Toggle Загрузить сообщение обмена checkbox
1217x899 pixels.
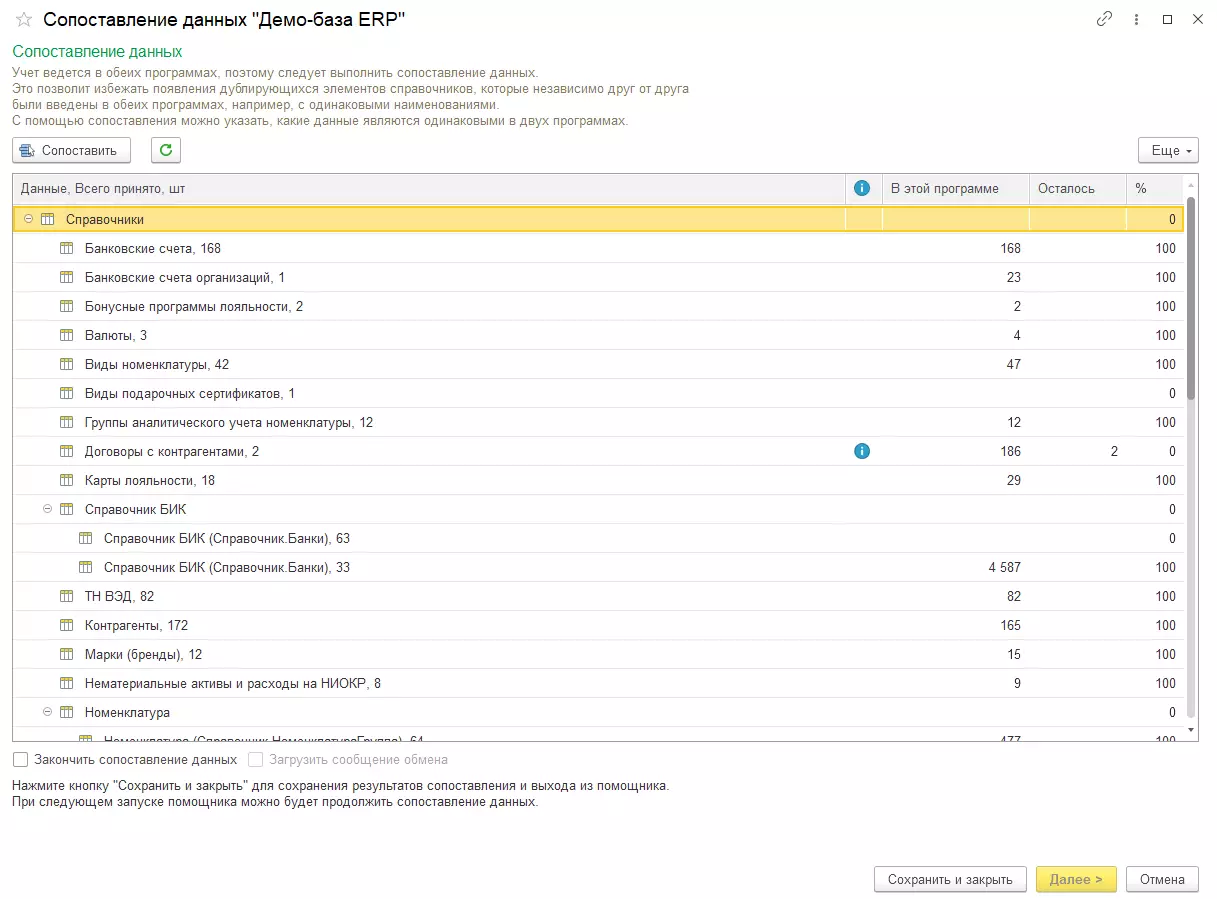pos(255,759)
